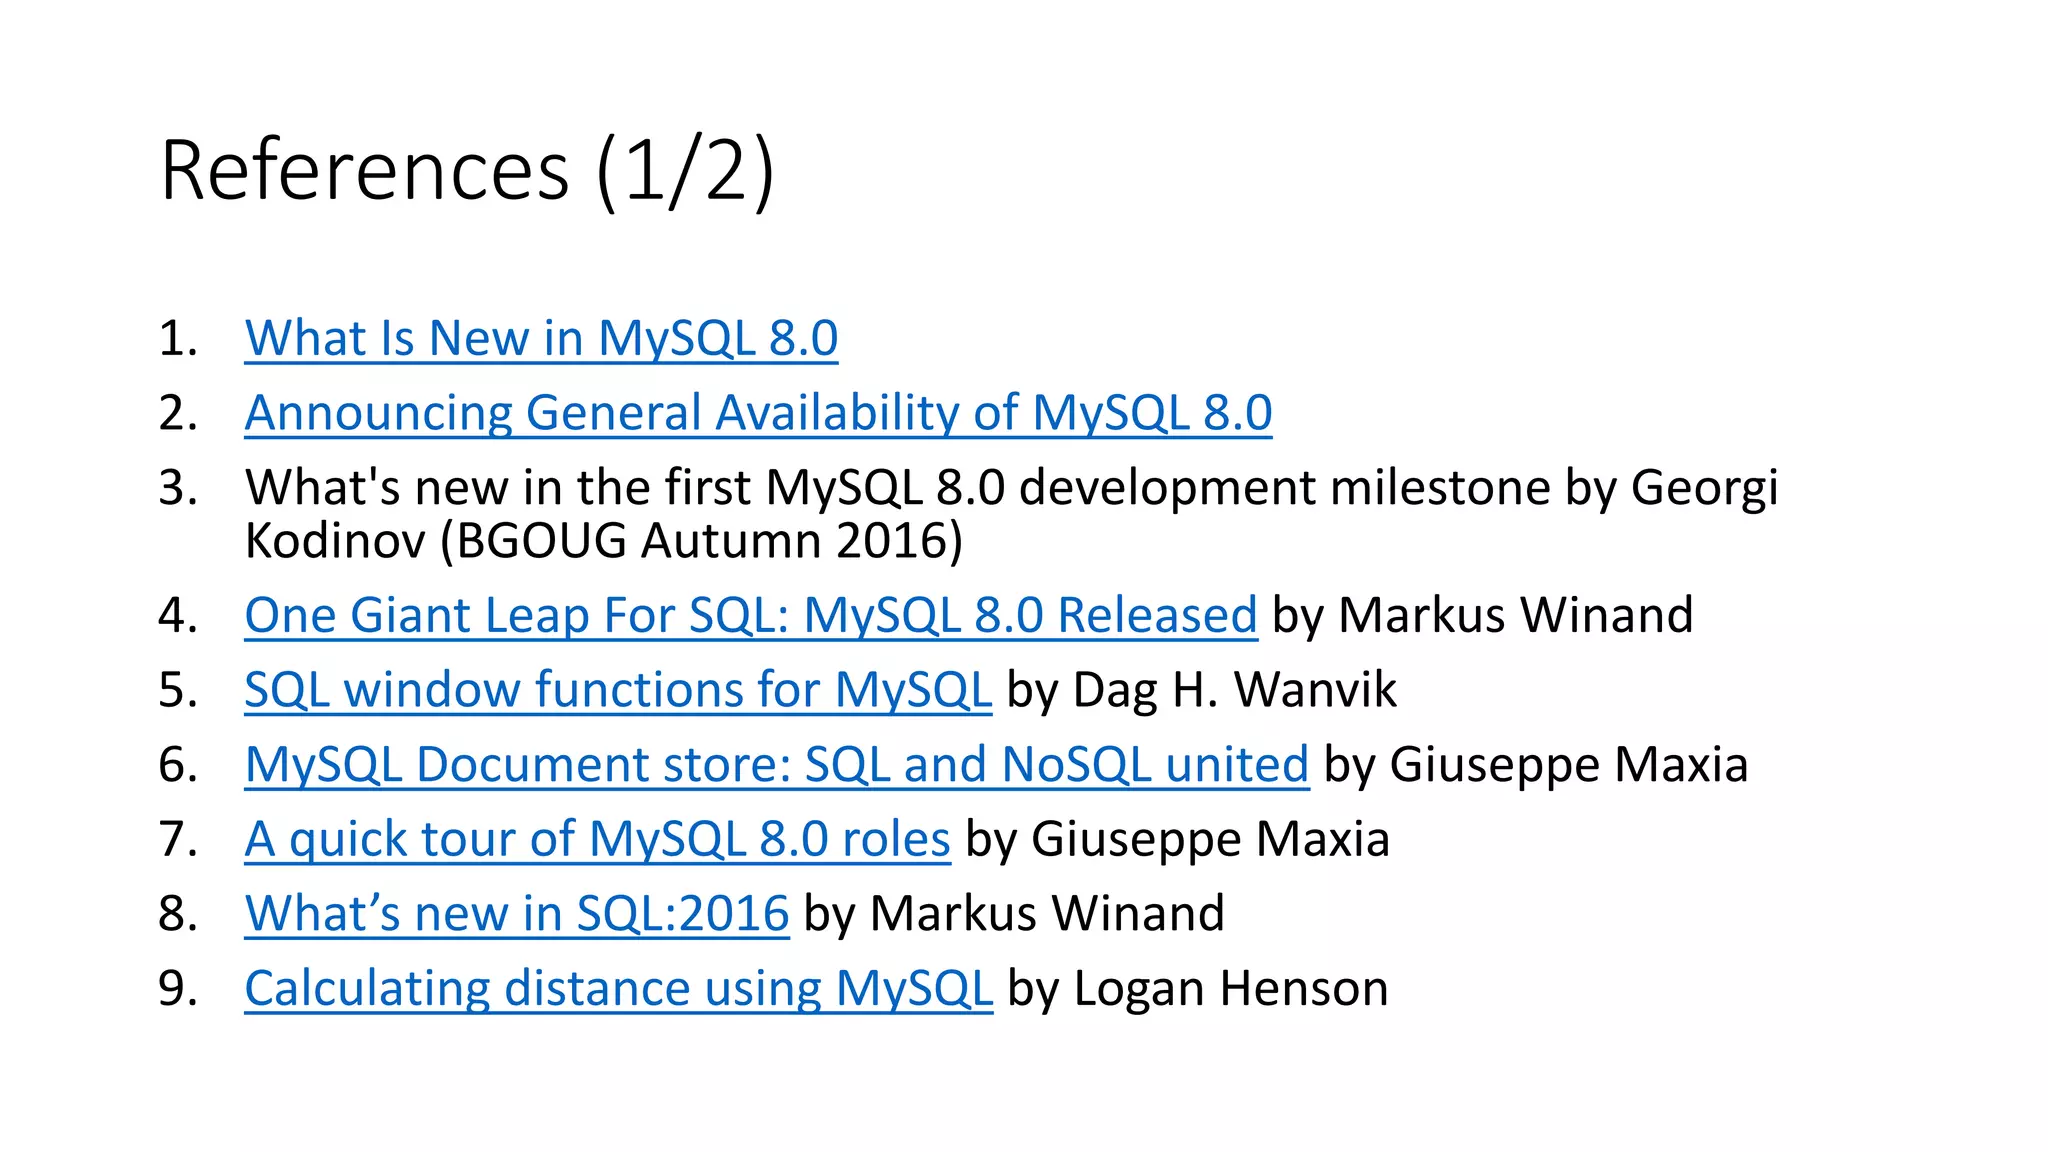Open SQL window functions for MySQL link

click(x=618, y=690)
